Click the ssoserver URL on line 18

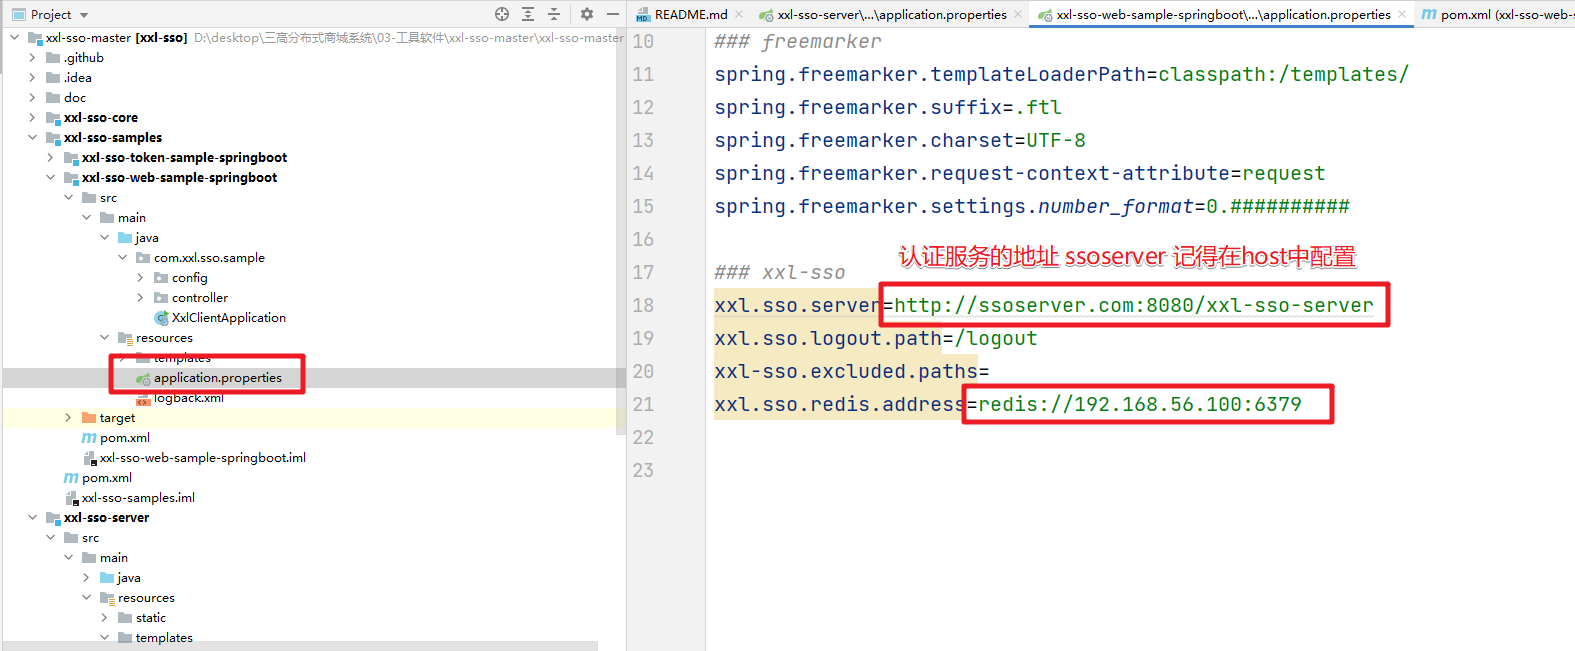[x=1134, y=305]
